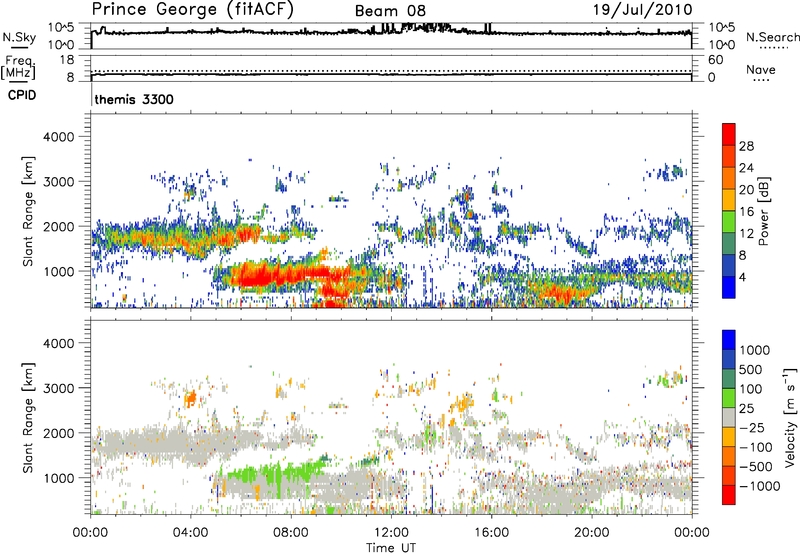The width and height of the screenshot is (800, 554).
Task: Click the '18' frequency axis tick
Action: pos(67,60)
